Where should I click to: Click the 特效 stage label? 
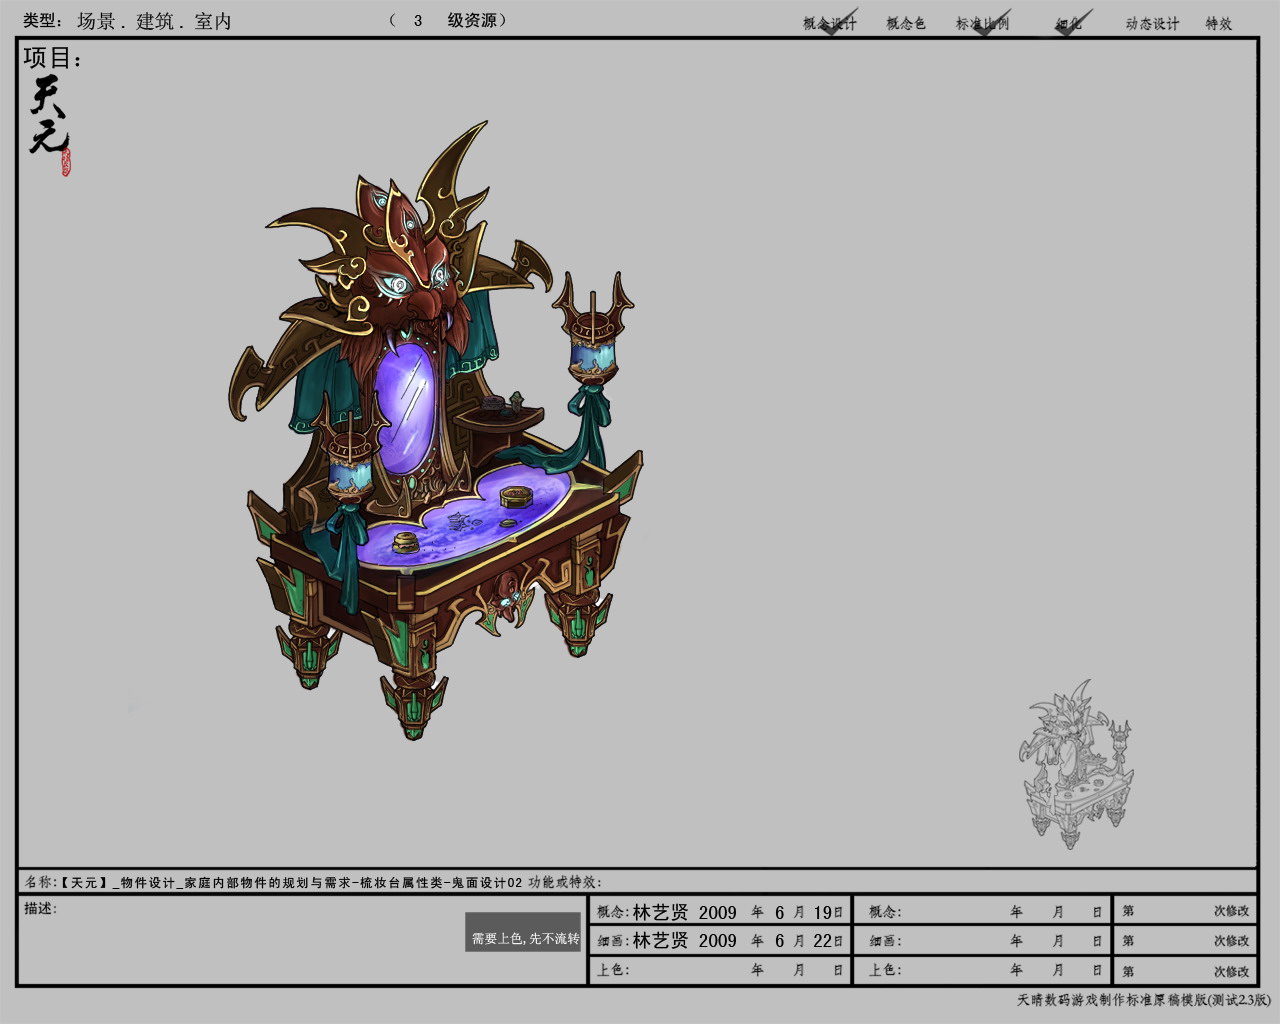coord(1219,23)
